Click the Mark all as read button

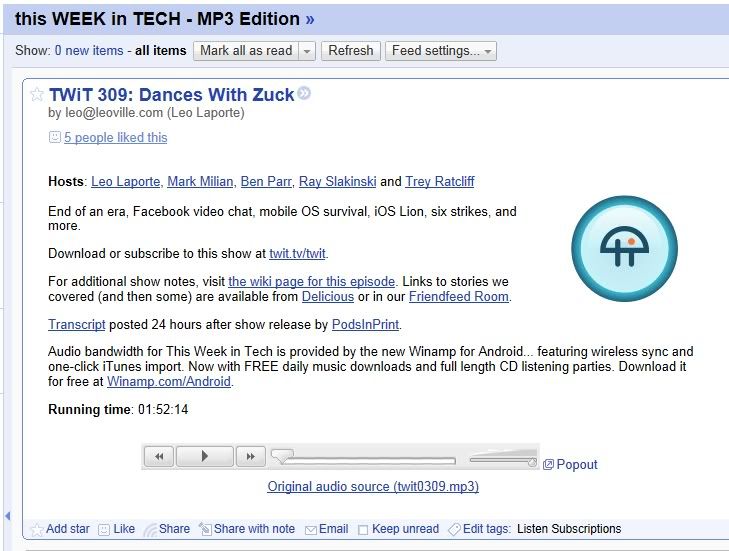[x=246, y=51]
